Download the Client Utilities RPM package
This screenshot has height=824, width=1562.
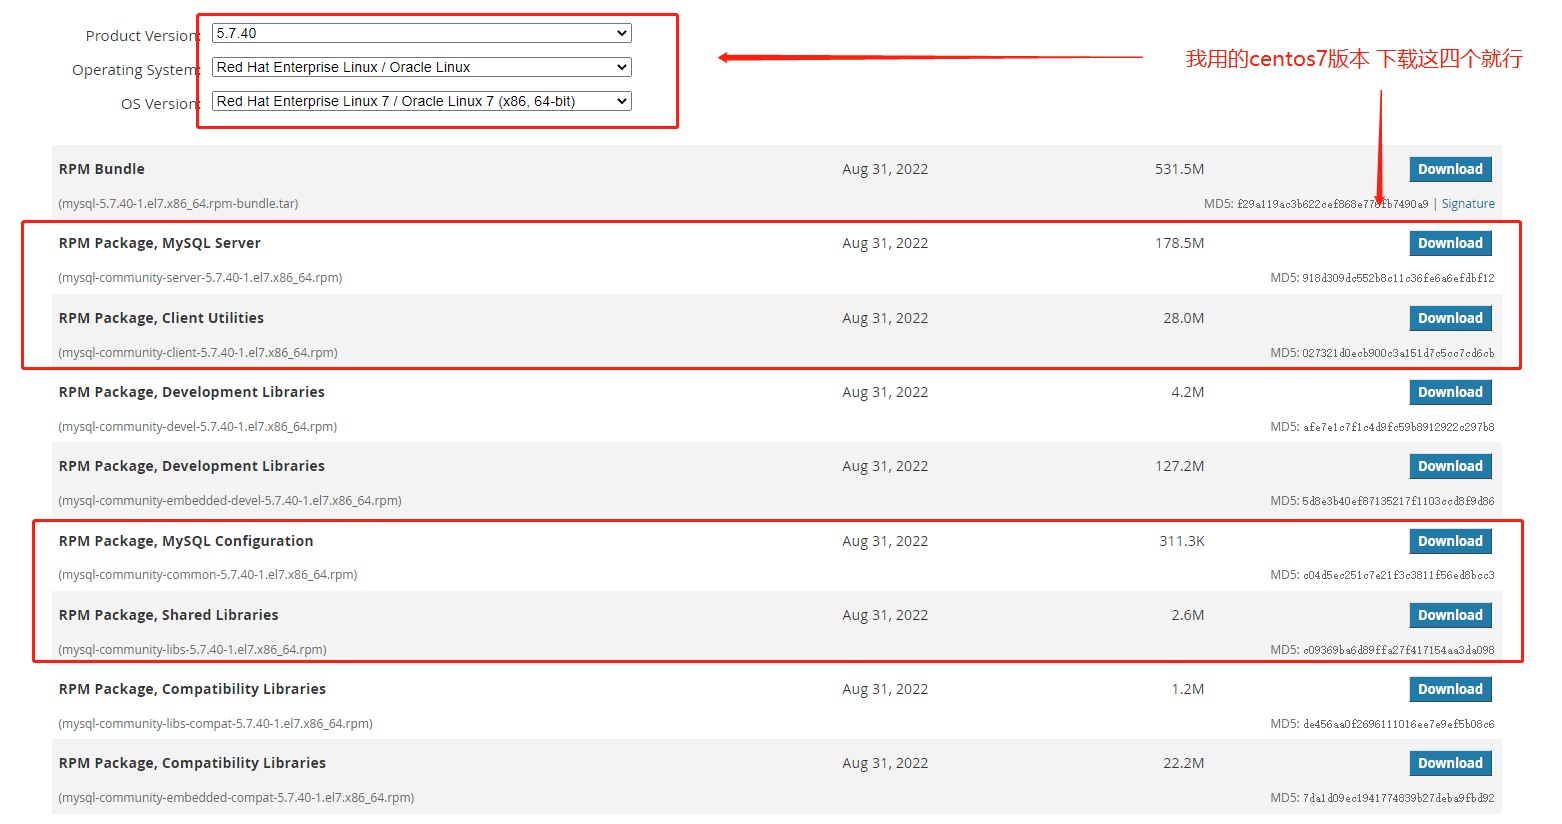(x=1450, y=318)
